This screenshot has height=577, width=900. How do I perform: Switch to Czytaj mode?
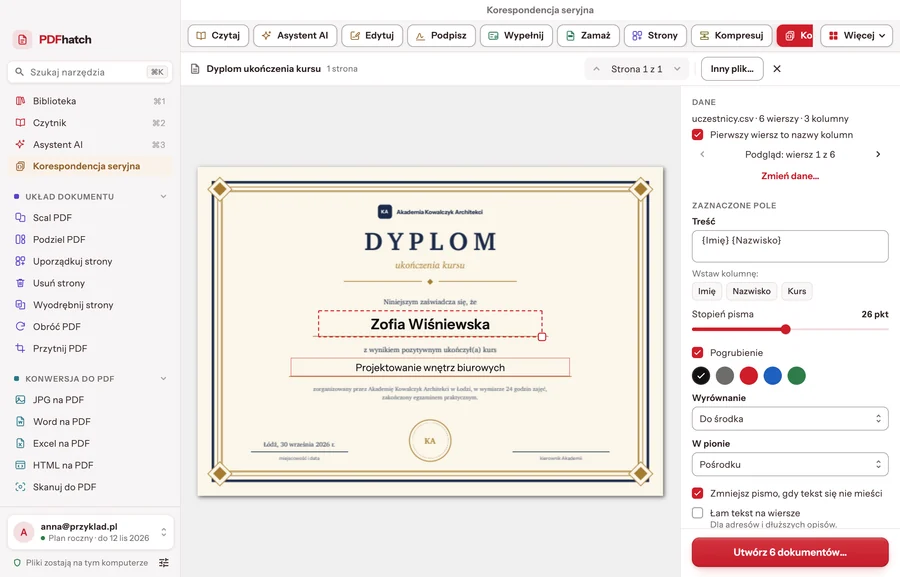pyautogui.click(x=218, y=36)
